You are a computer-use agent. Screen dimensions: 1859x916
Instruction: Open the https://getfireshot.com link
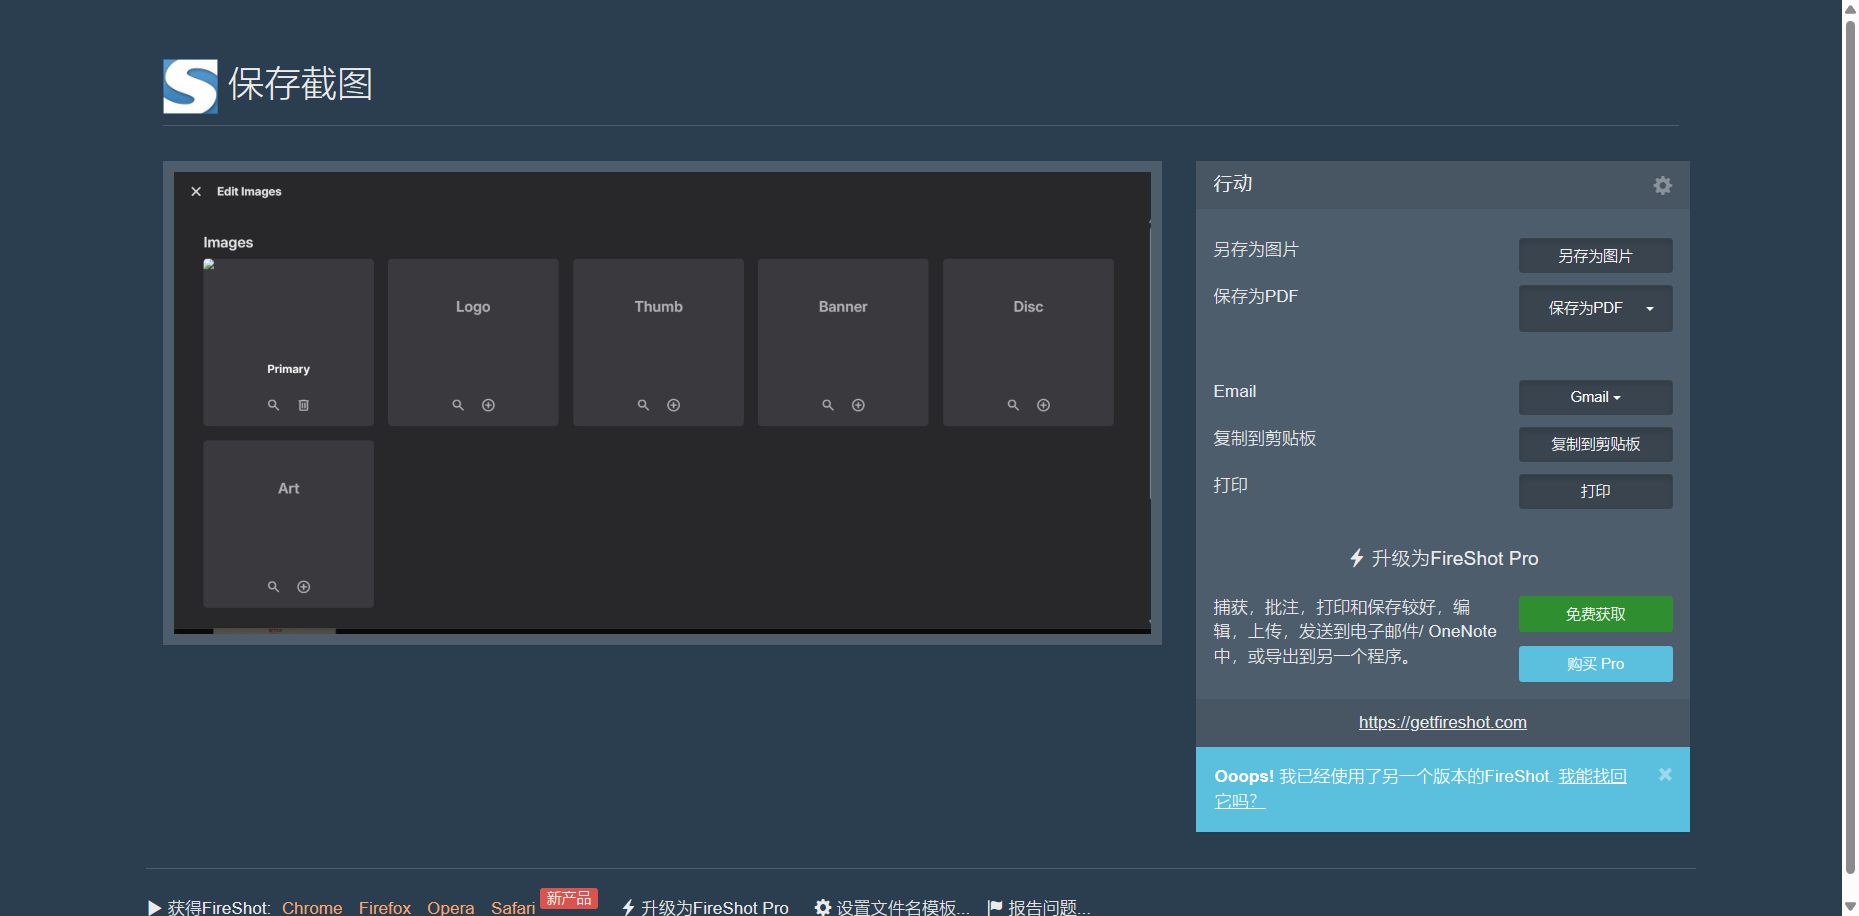pyautogui.click(x=1443, y=722)
